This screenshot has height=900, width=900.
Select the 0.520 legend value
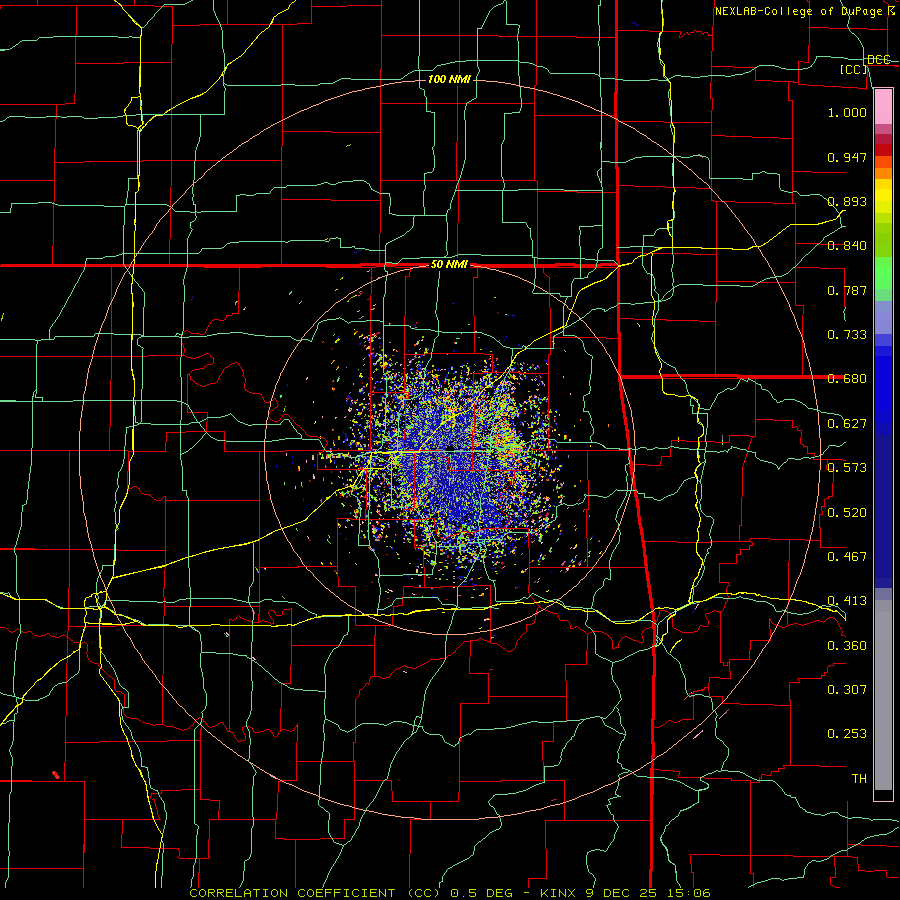point(847,513)
